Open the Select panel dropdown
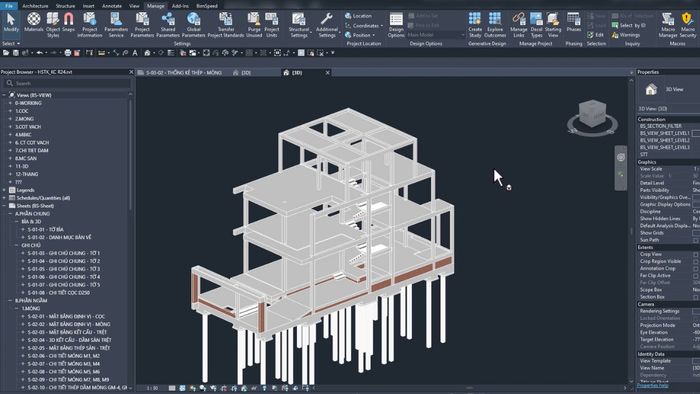This screenshot has width=700, height=394. 11,44
